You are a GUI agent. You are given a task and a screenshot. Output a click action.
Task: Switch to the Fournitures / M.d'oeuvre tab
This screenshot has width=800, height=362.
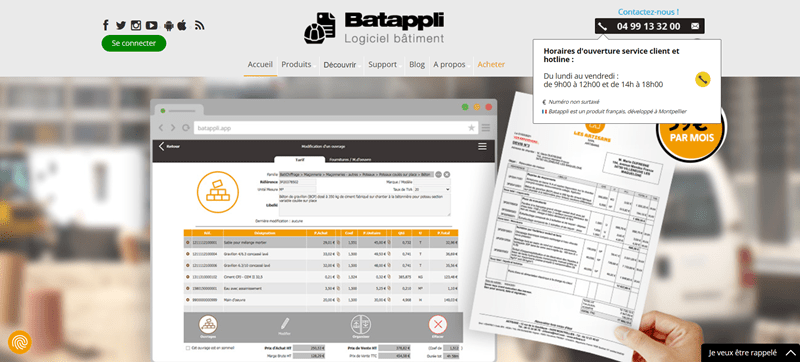tap(349, 159)
